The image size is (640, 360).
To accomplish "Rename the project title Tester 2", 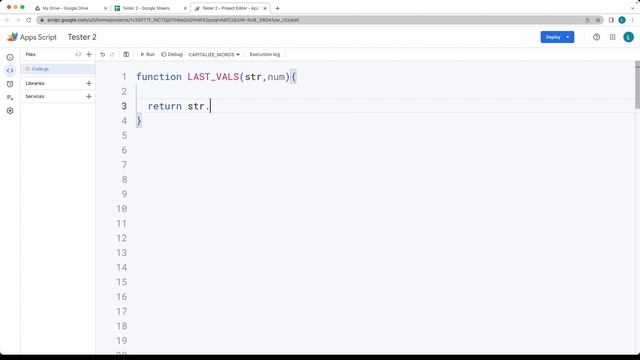I will point(82,37).
